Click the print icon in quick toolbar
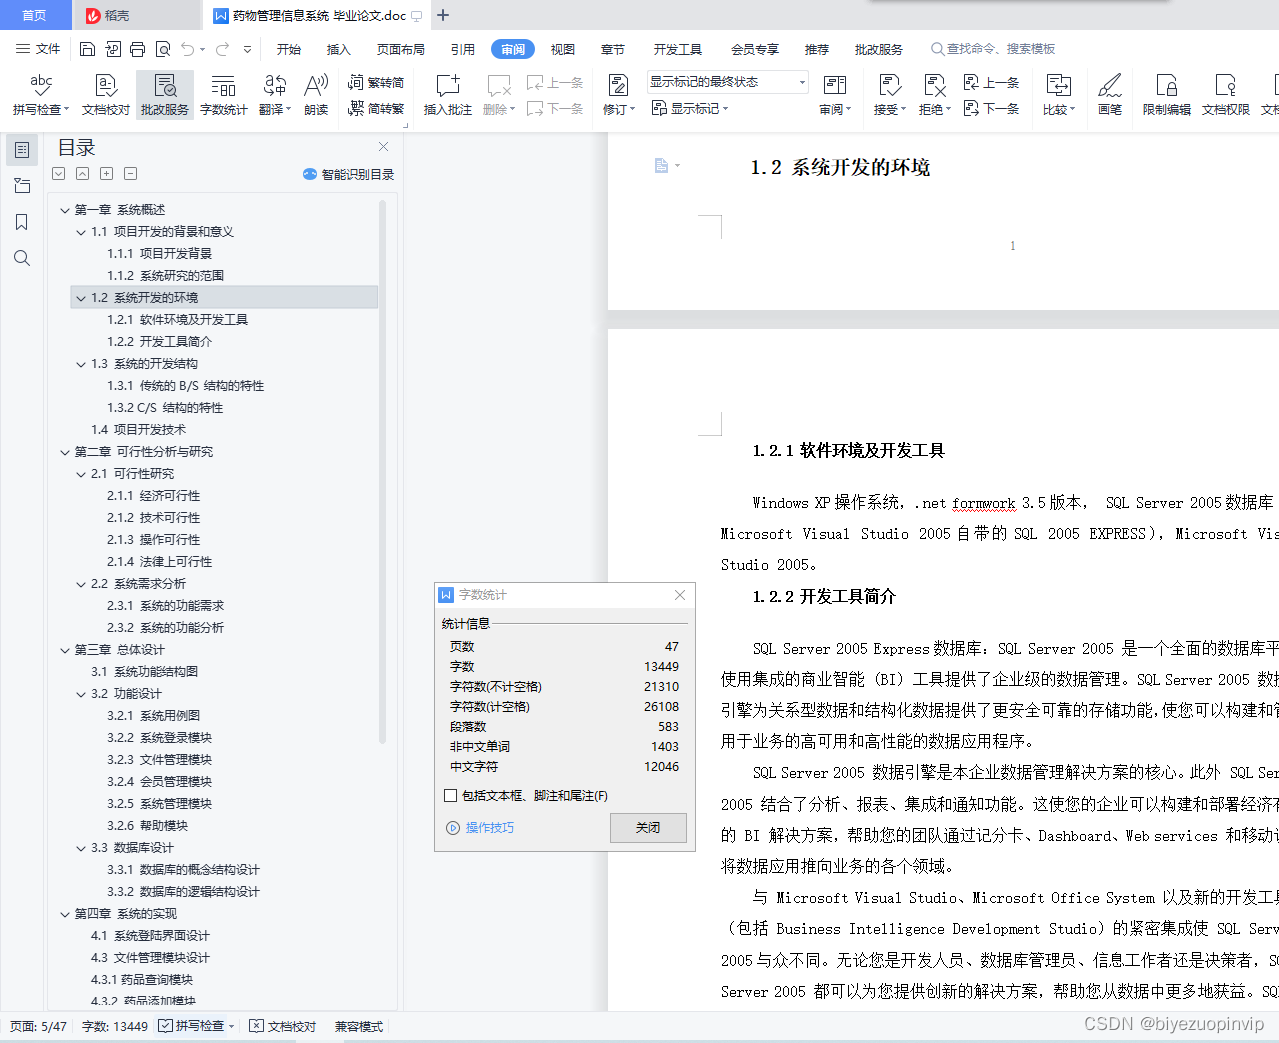The image size is (1279, 1043). tap(137, 49)
